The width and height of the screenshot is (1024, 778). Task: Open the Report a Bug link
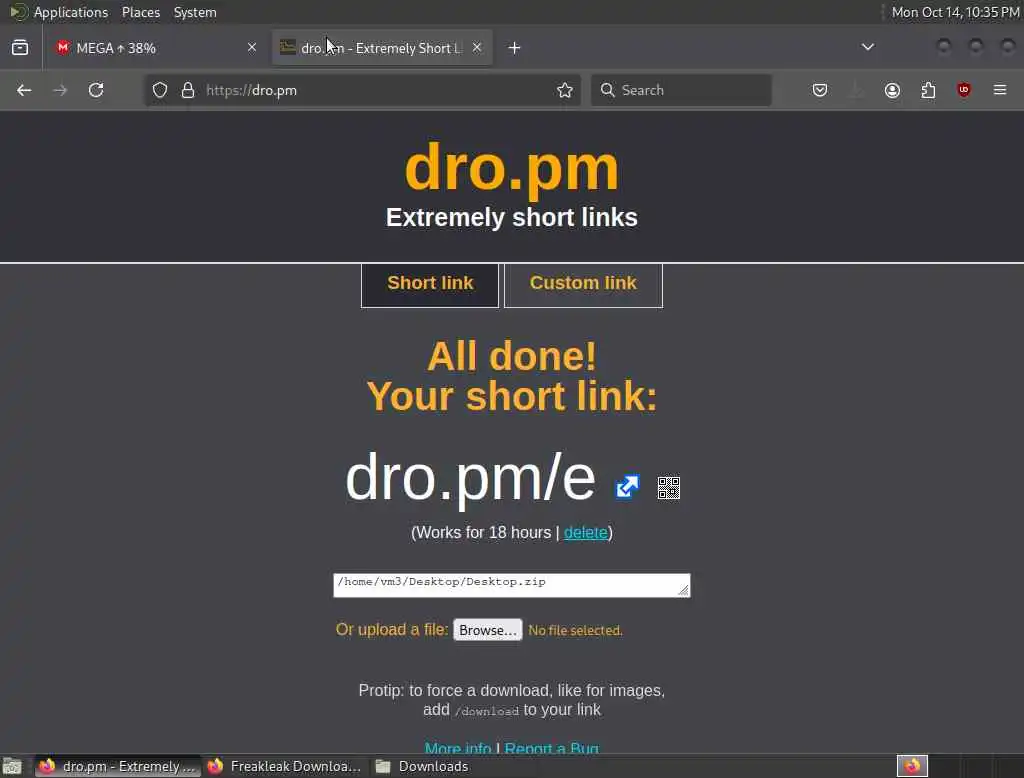pos(551,747)
